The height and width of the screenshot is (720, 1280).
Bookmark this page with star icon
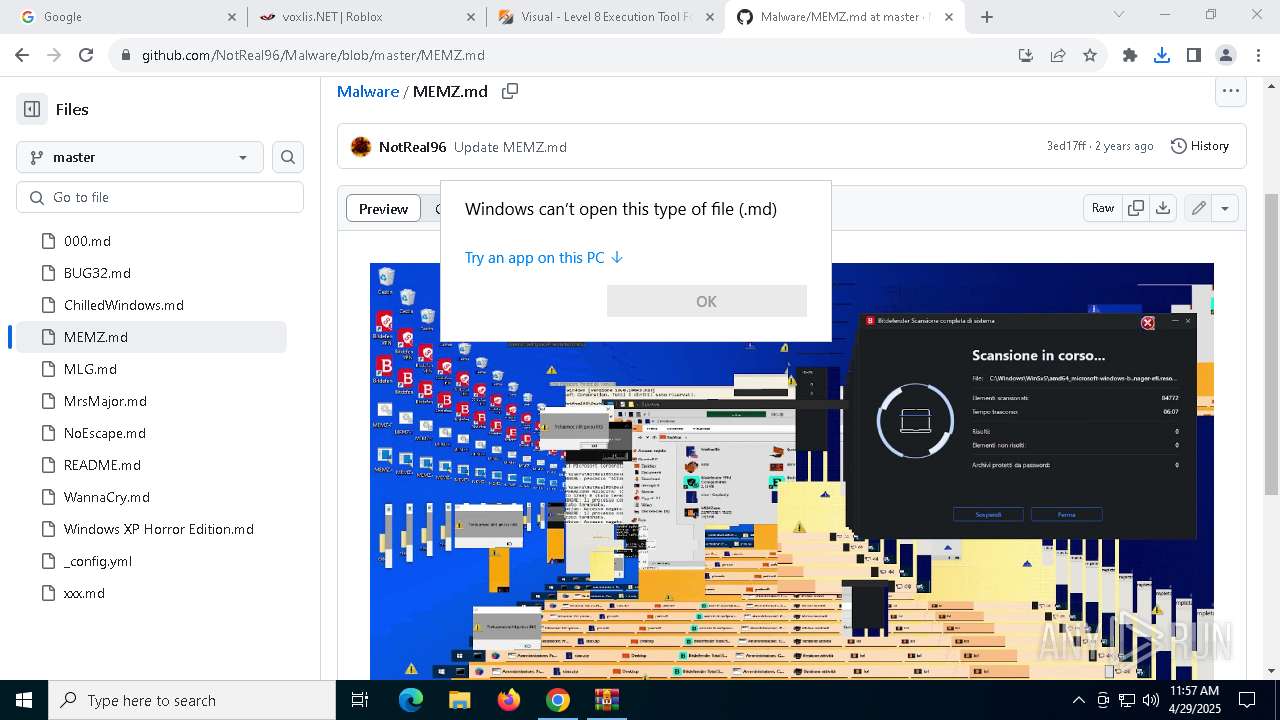tap(1090, 56)
